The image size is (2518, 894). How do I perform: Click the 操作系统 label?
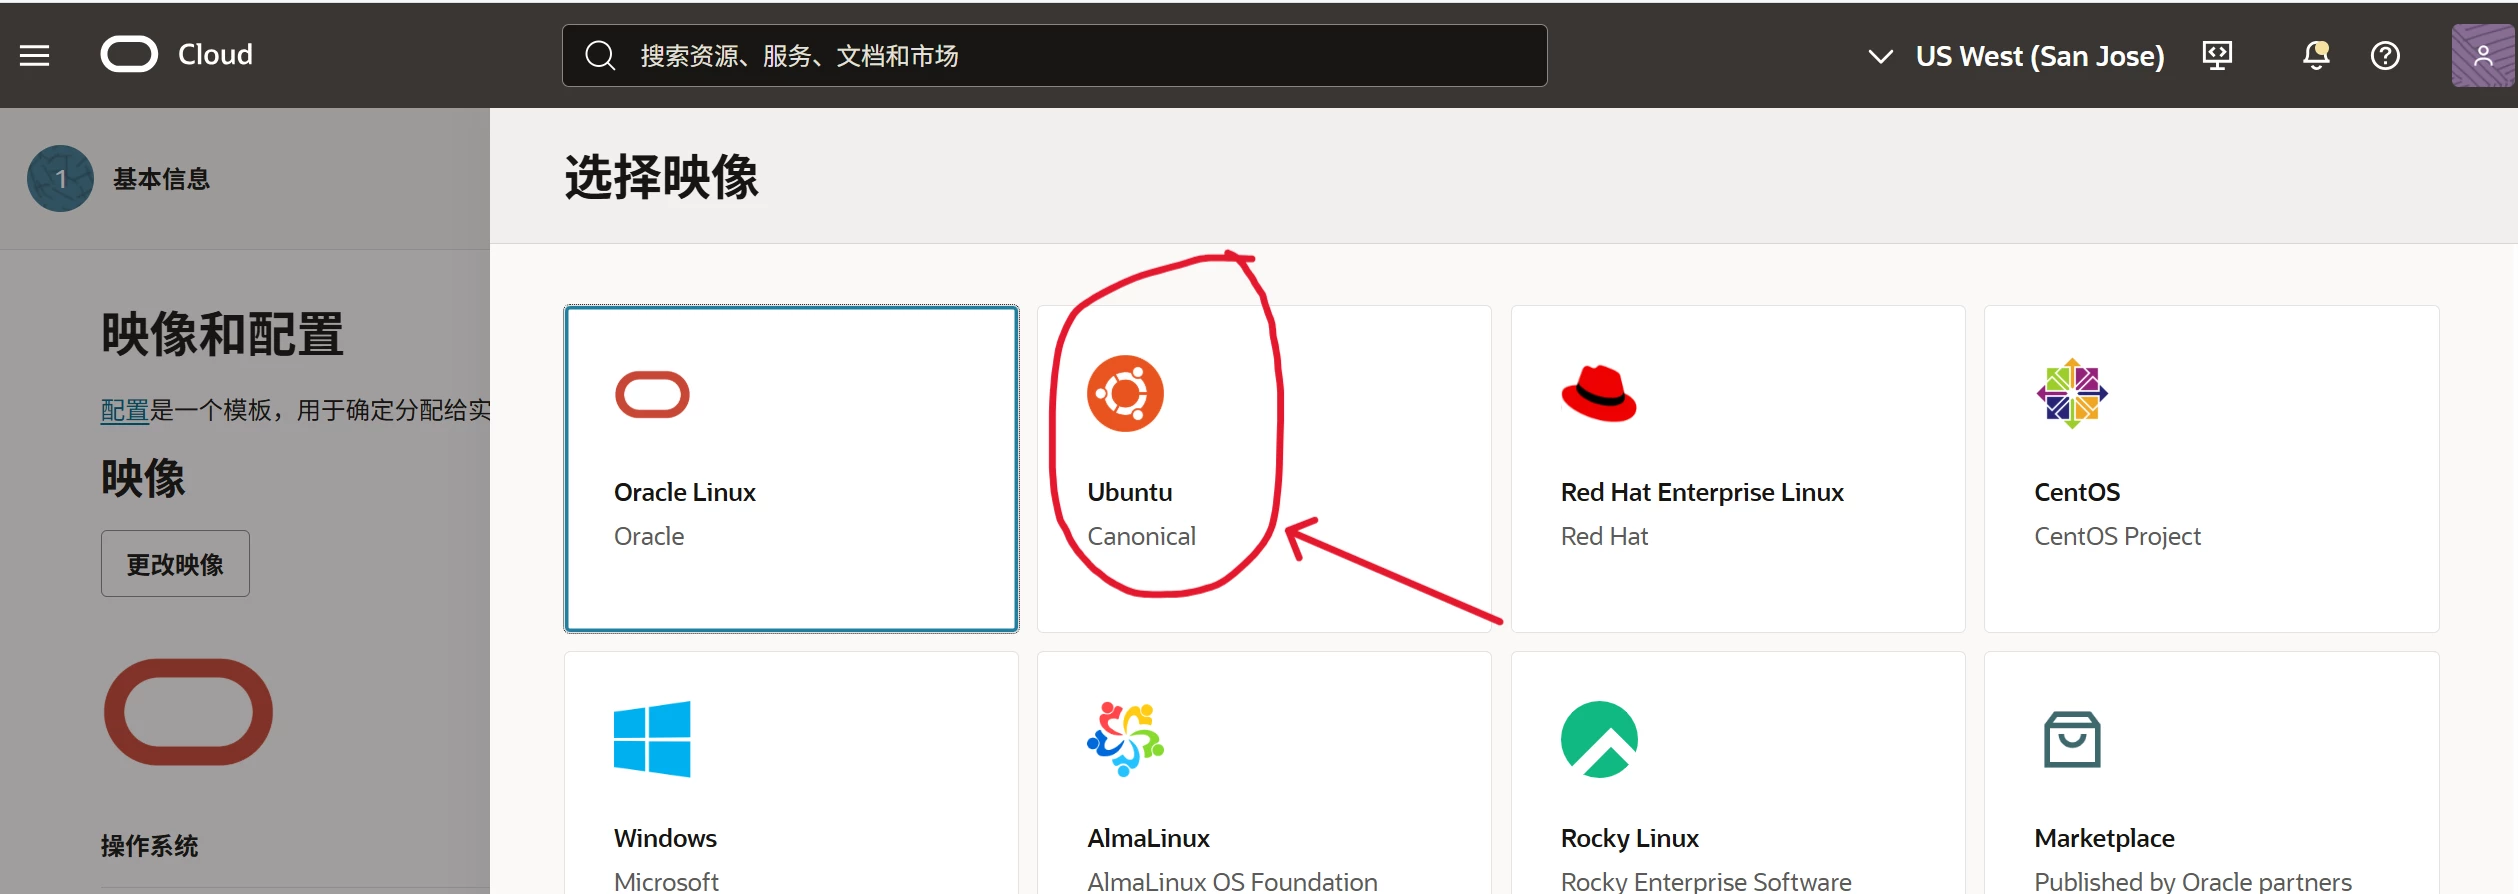click(149, 846)
